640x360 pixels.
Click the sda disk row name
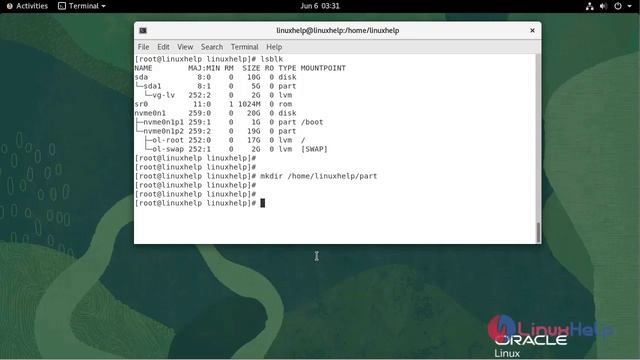coord(141,77)
